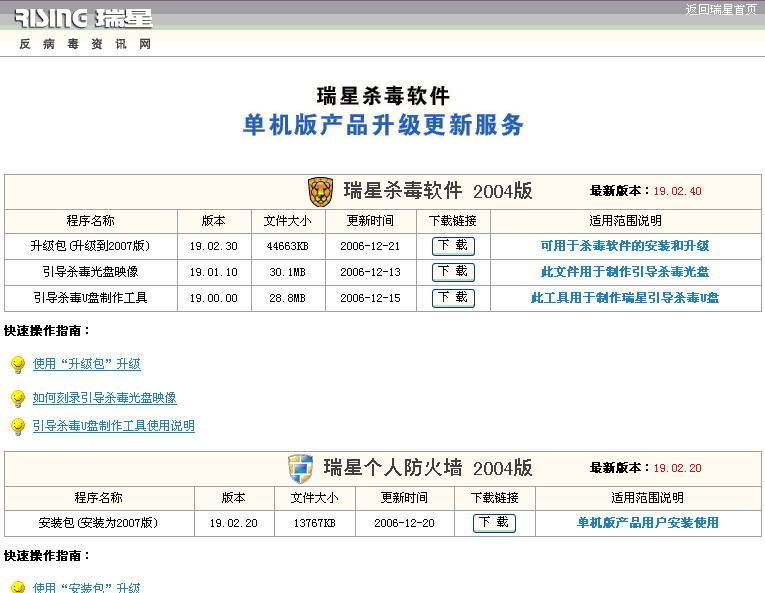Image resolution: width=765 pixels, height=593 pixels.
Task: Open link 此工具用于制作瑞星引导杀毒U盘
Action: pos(625,298)
